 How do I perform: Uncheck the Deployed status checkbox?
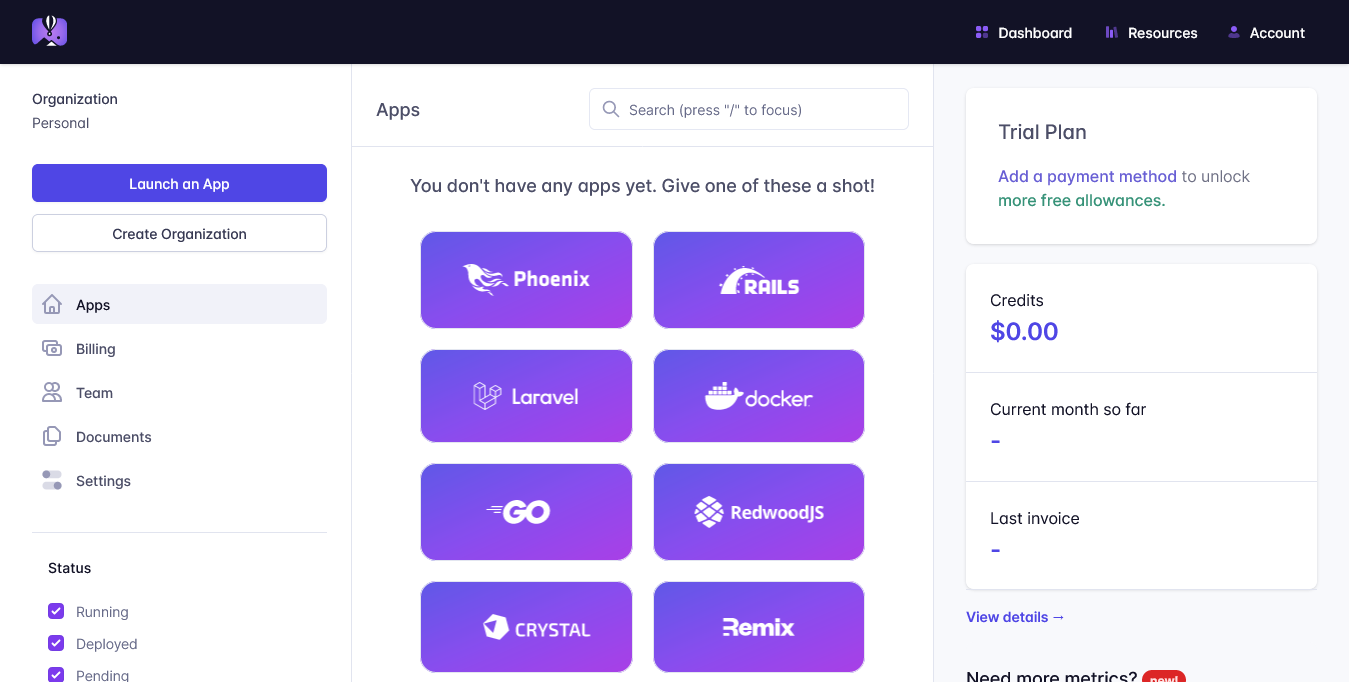point(56,643)
